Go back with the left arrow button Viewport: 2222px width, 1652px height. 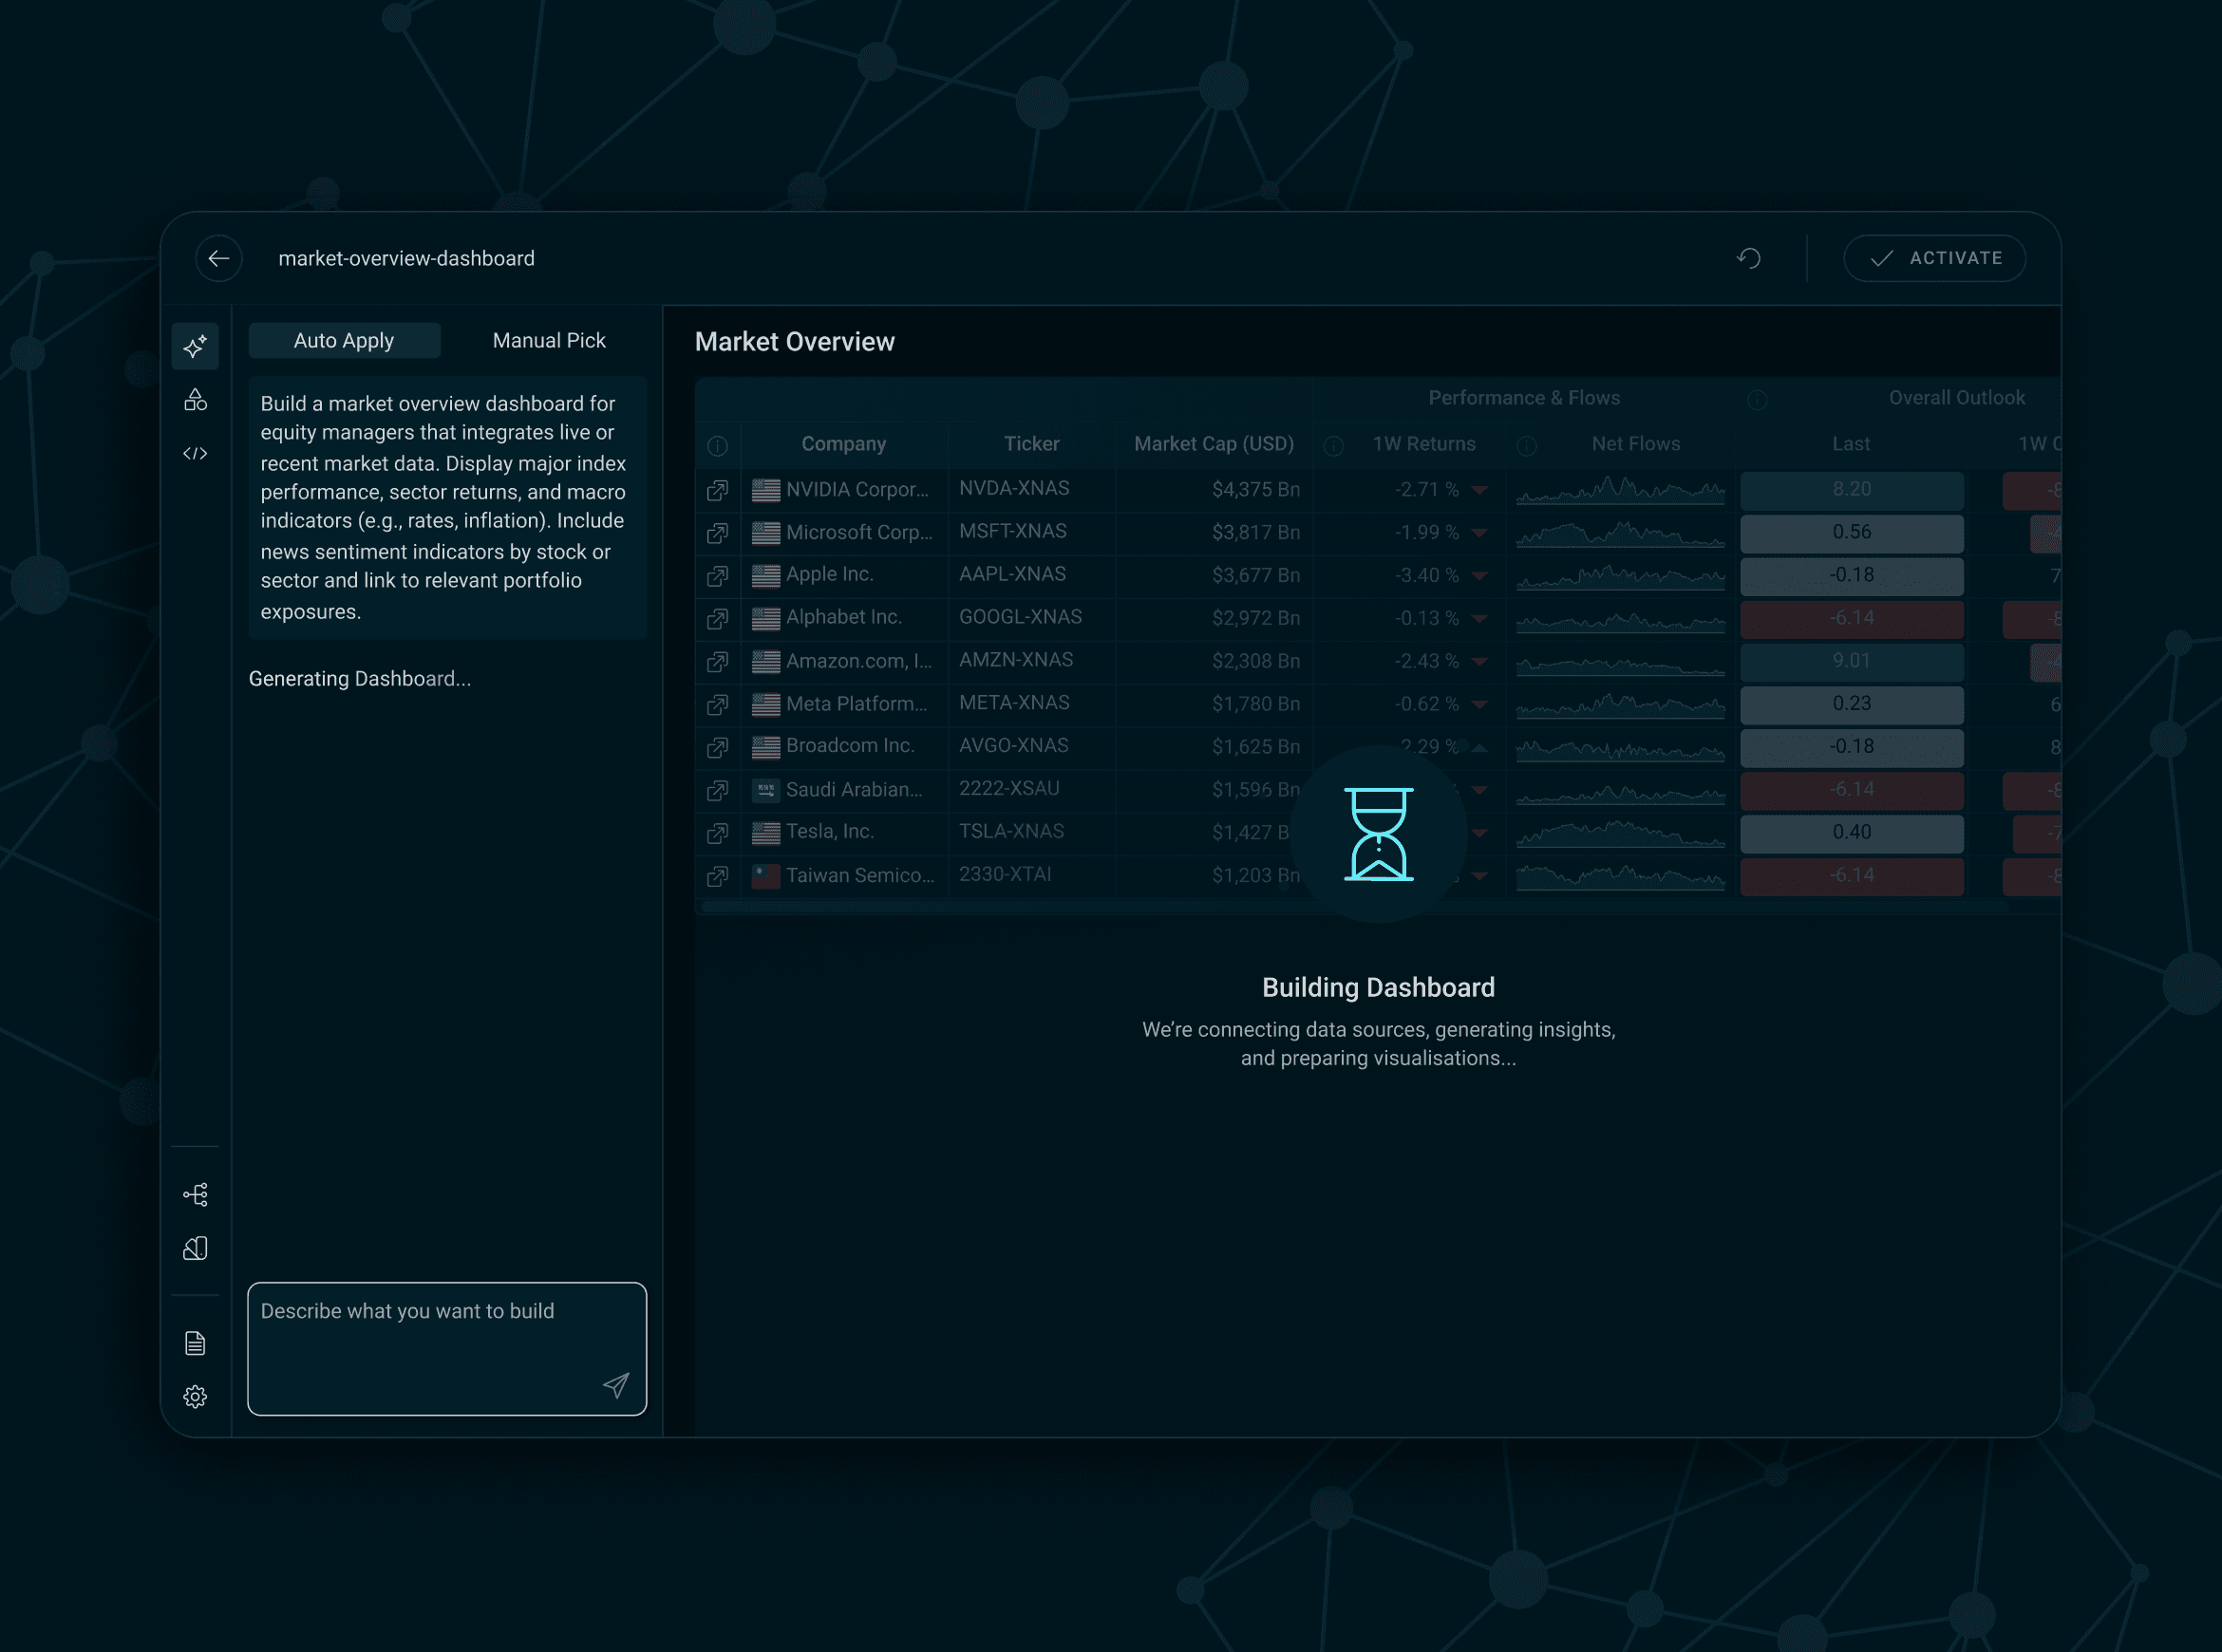tap(219, 258)
